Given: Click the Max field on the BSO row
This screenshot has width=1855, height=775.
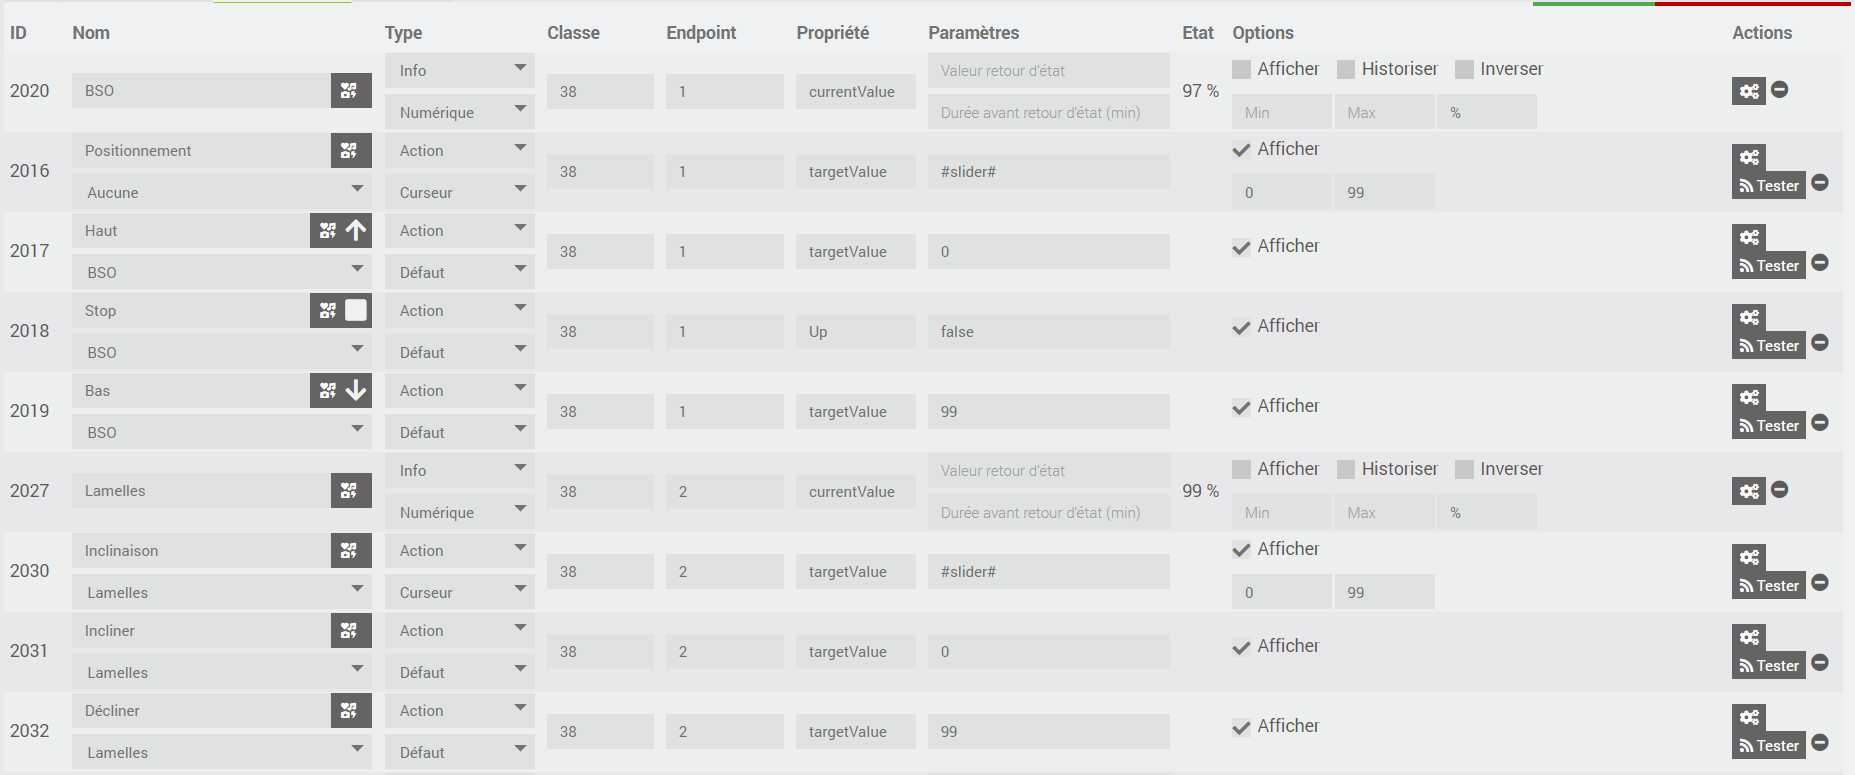Looking at the screenshot, I should point(1384,112).
